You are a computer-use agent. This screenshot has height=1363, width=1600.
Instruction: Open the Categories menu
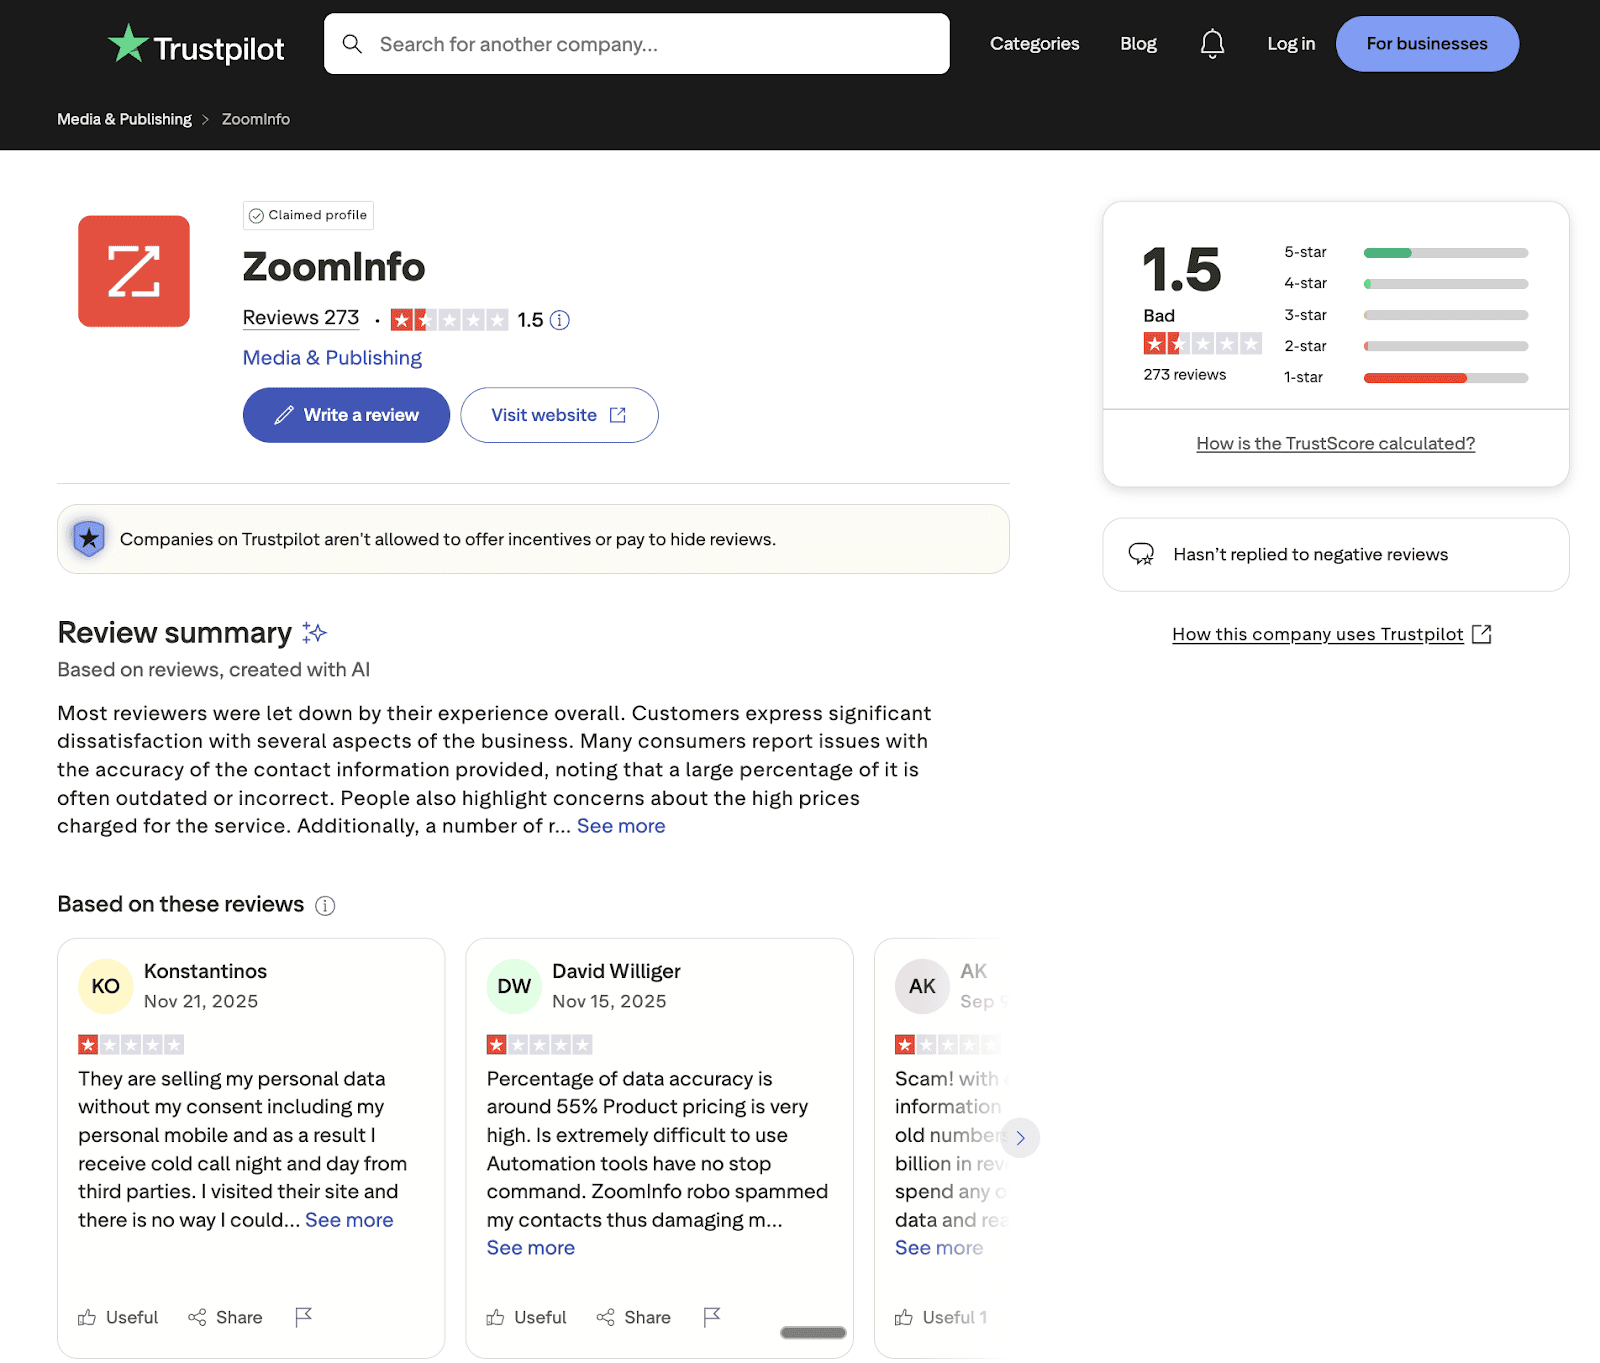pyautogui.click(x=1034, y=43)
